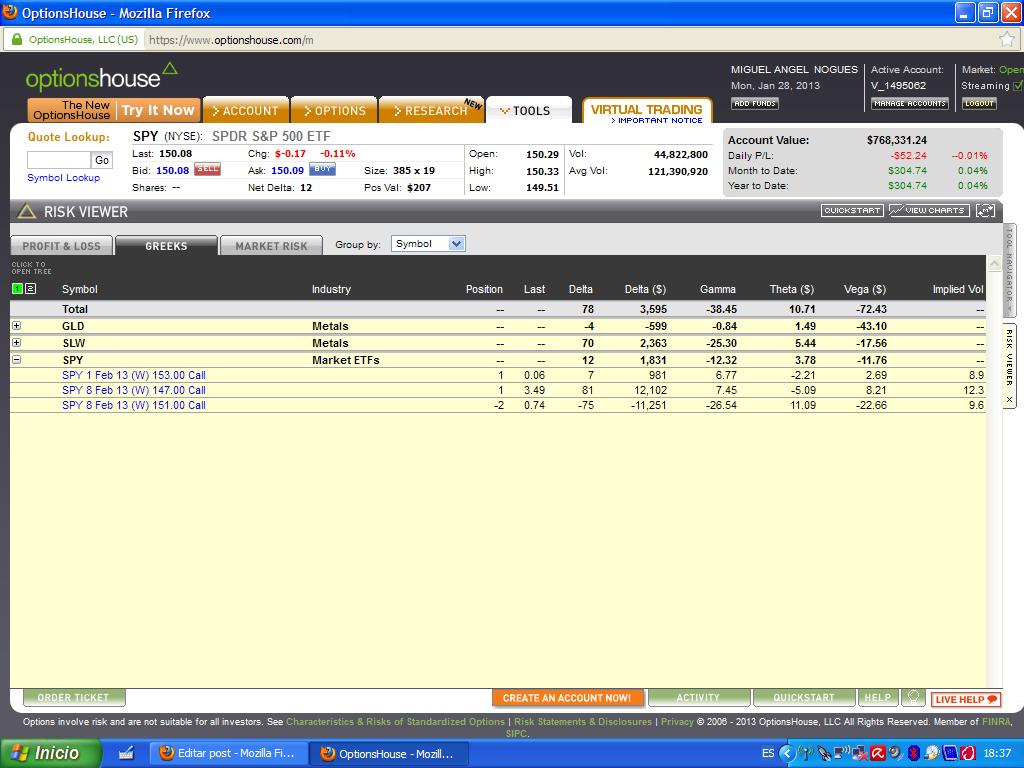
Task: Open Risk Statements & Disclosures link
Action: coord(583,722)
